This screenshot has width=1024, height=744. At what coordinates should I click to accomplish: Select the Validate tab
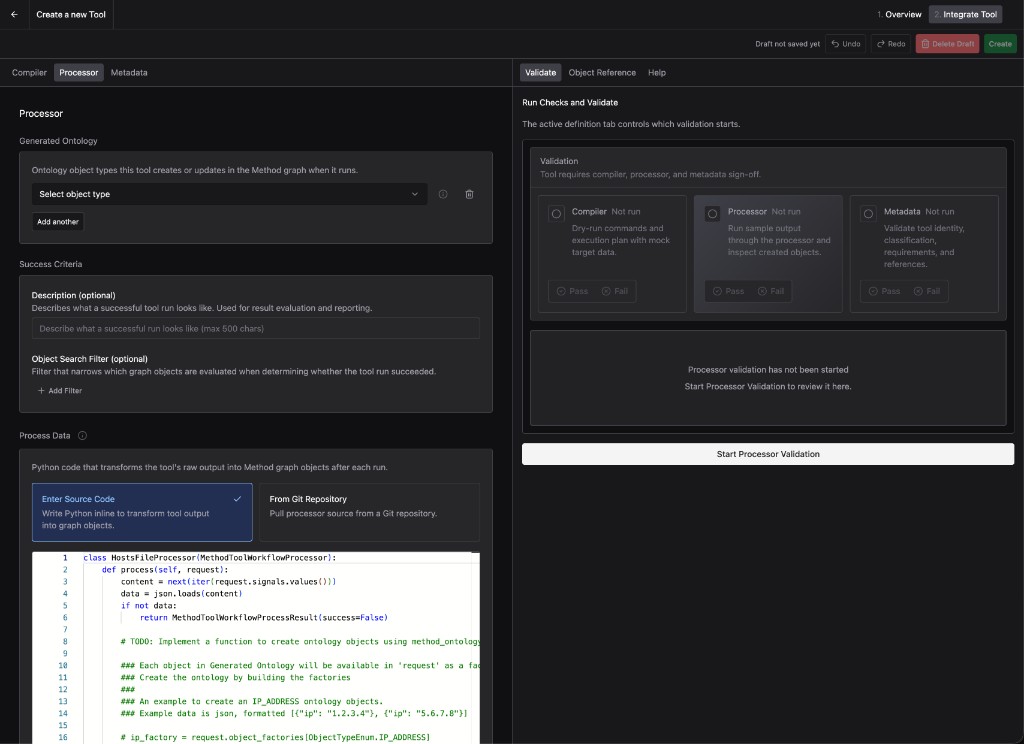[541, 73]
